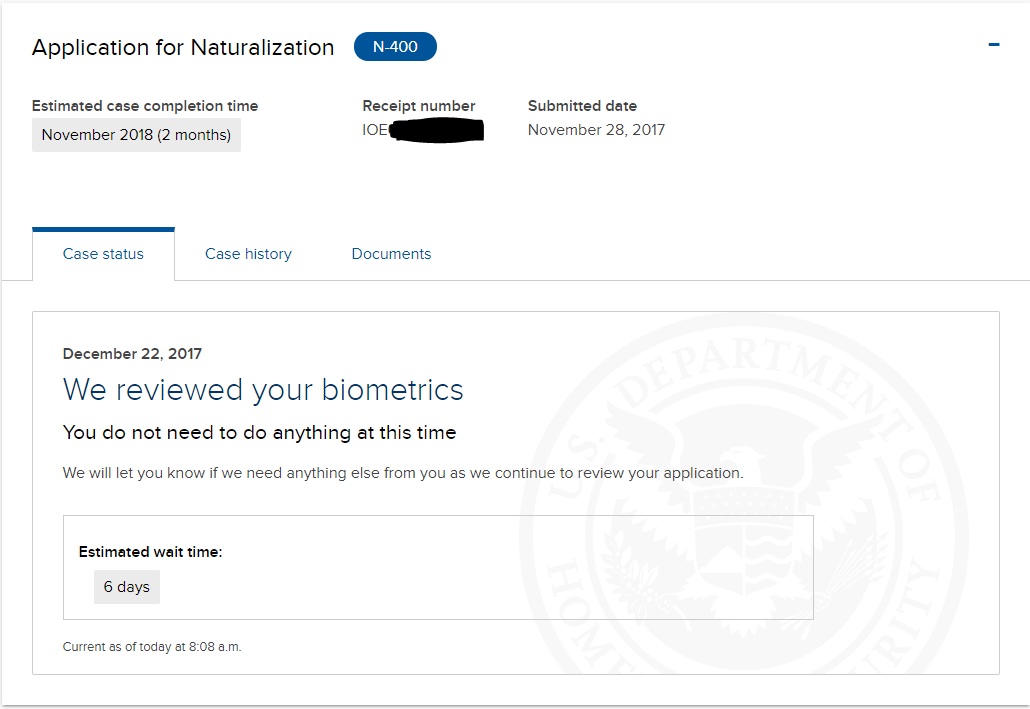Click the Submitted date label
Screen dimensions: 1030x709
click(x=582, y=106)
